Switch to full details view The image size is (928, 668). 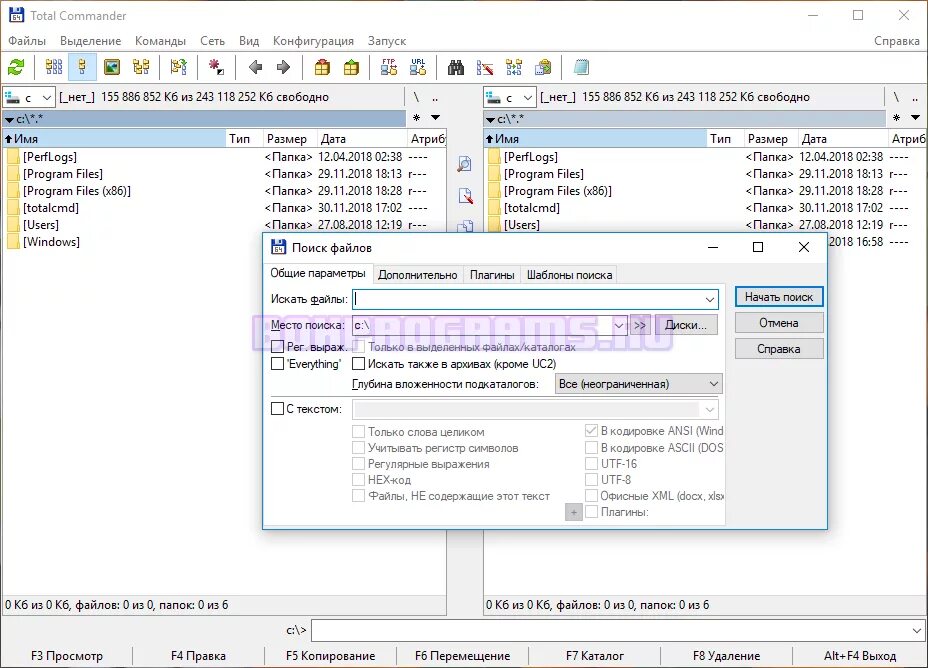coord(82,67)
